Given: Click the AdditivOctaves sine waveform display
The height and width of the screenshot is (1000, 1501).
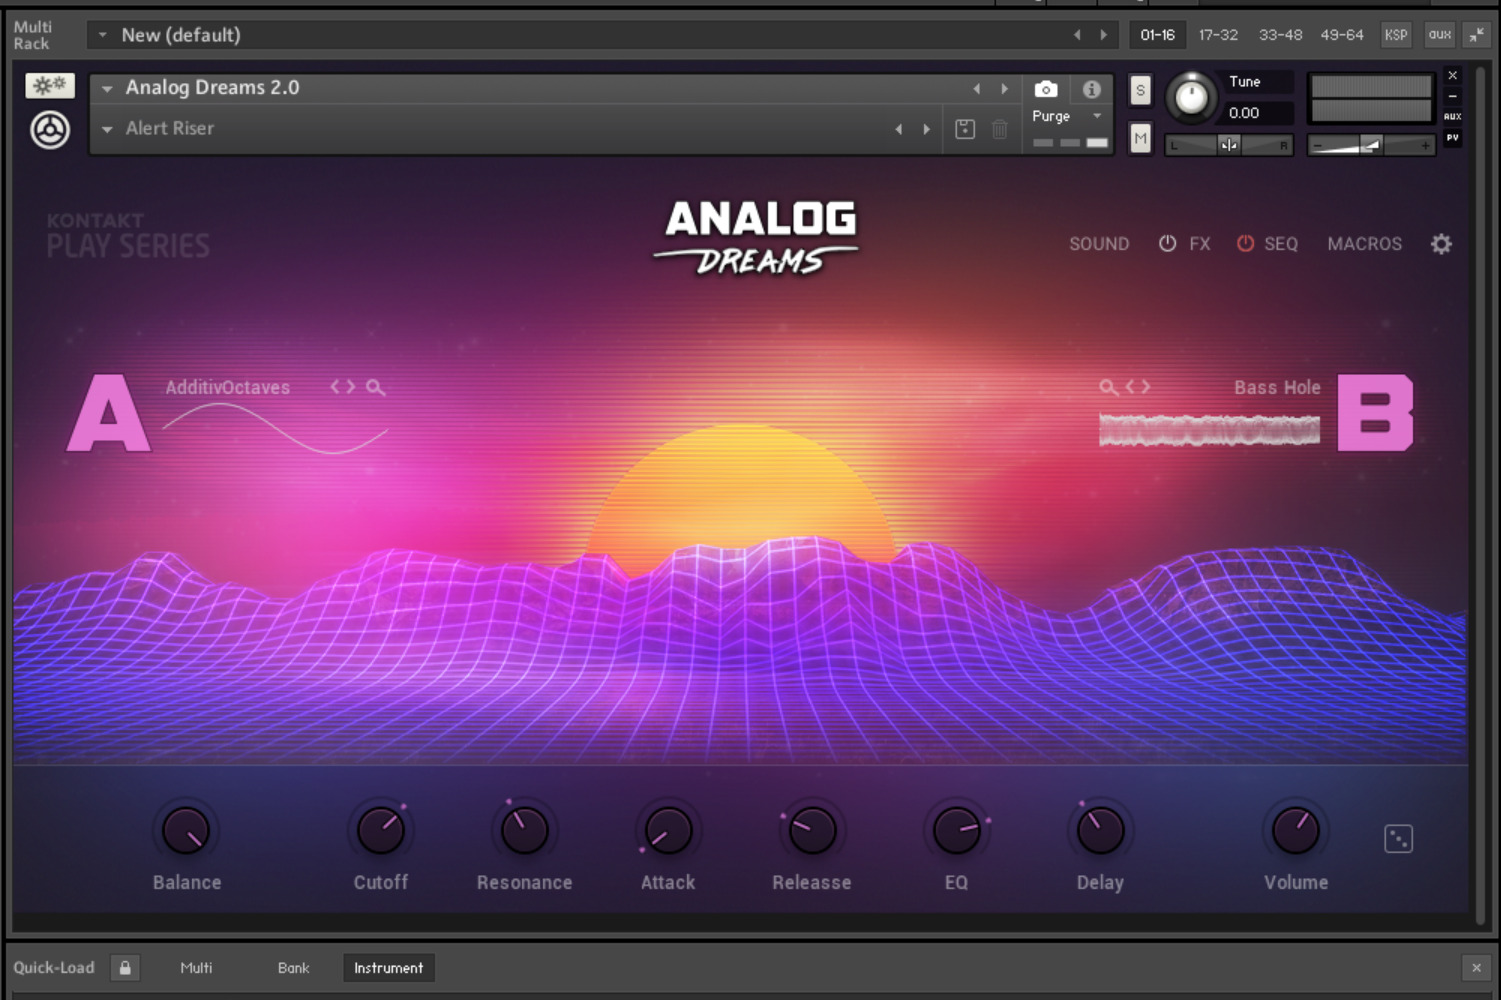Looking at the screenshot, I should tap(275, 428).
